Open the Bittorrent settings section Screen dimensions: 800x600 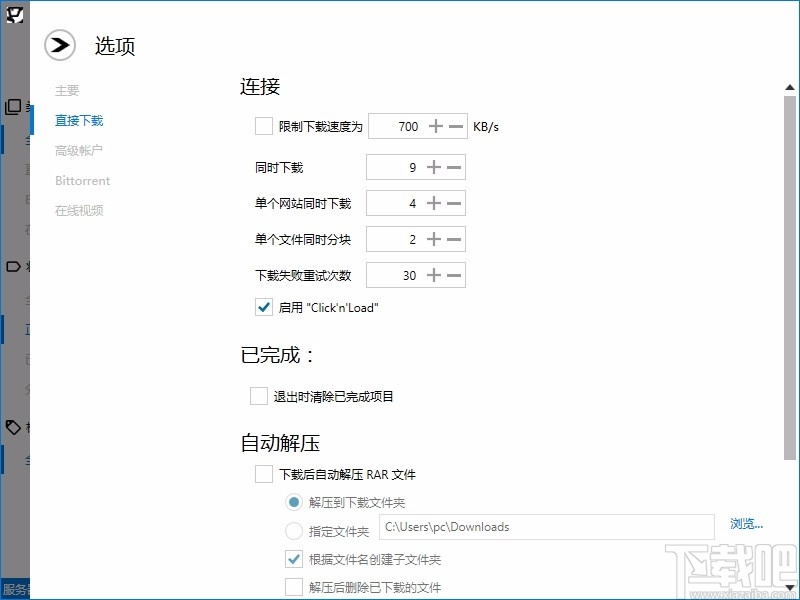pos(81,180)
